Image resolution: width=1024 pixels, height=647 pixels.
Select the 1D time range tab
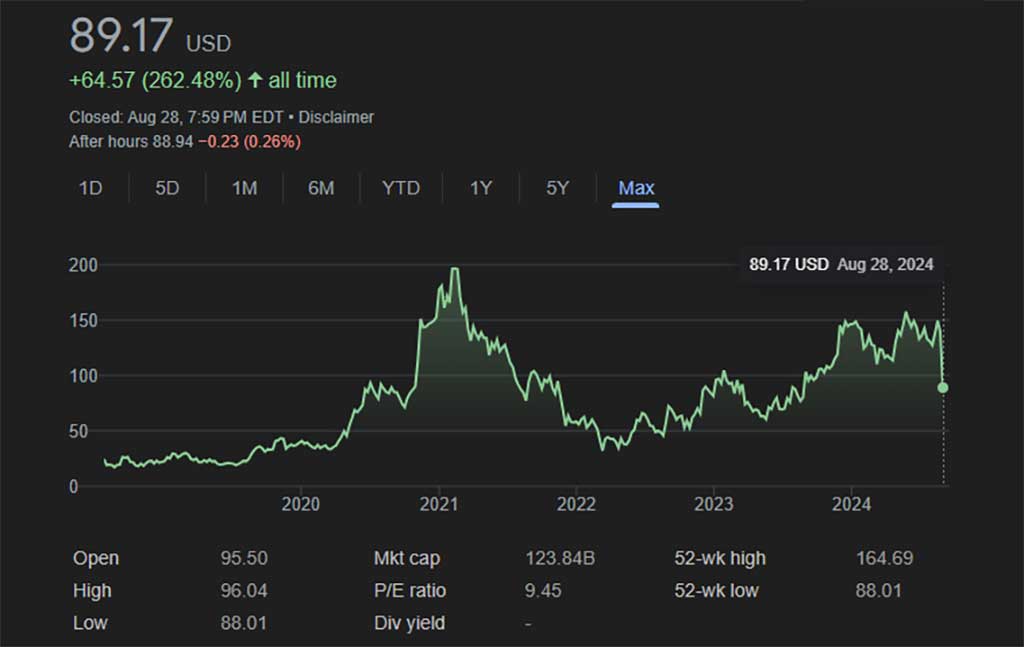[x=91, y=189]
